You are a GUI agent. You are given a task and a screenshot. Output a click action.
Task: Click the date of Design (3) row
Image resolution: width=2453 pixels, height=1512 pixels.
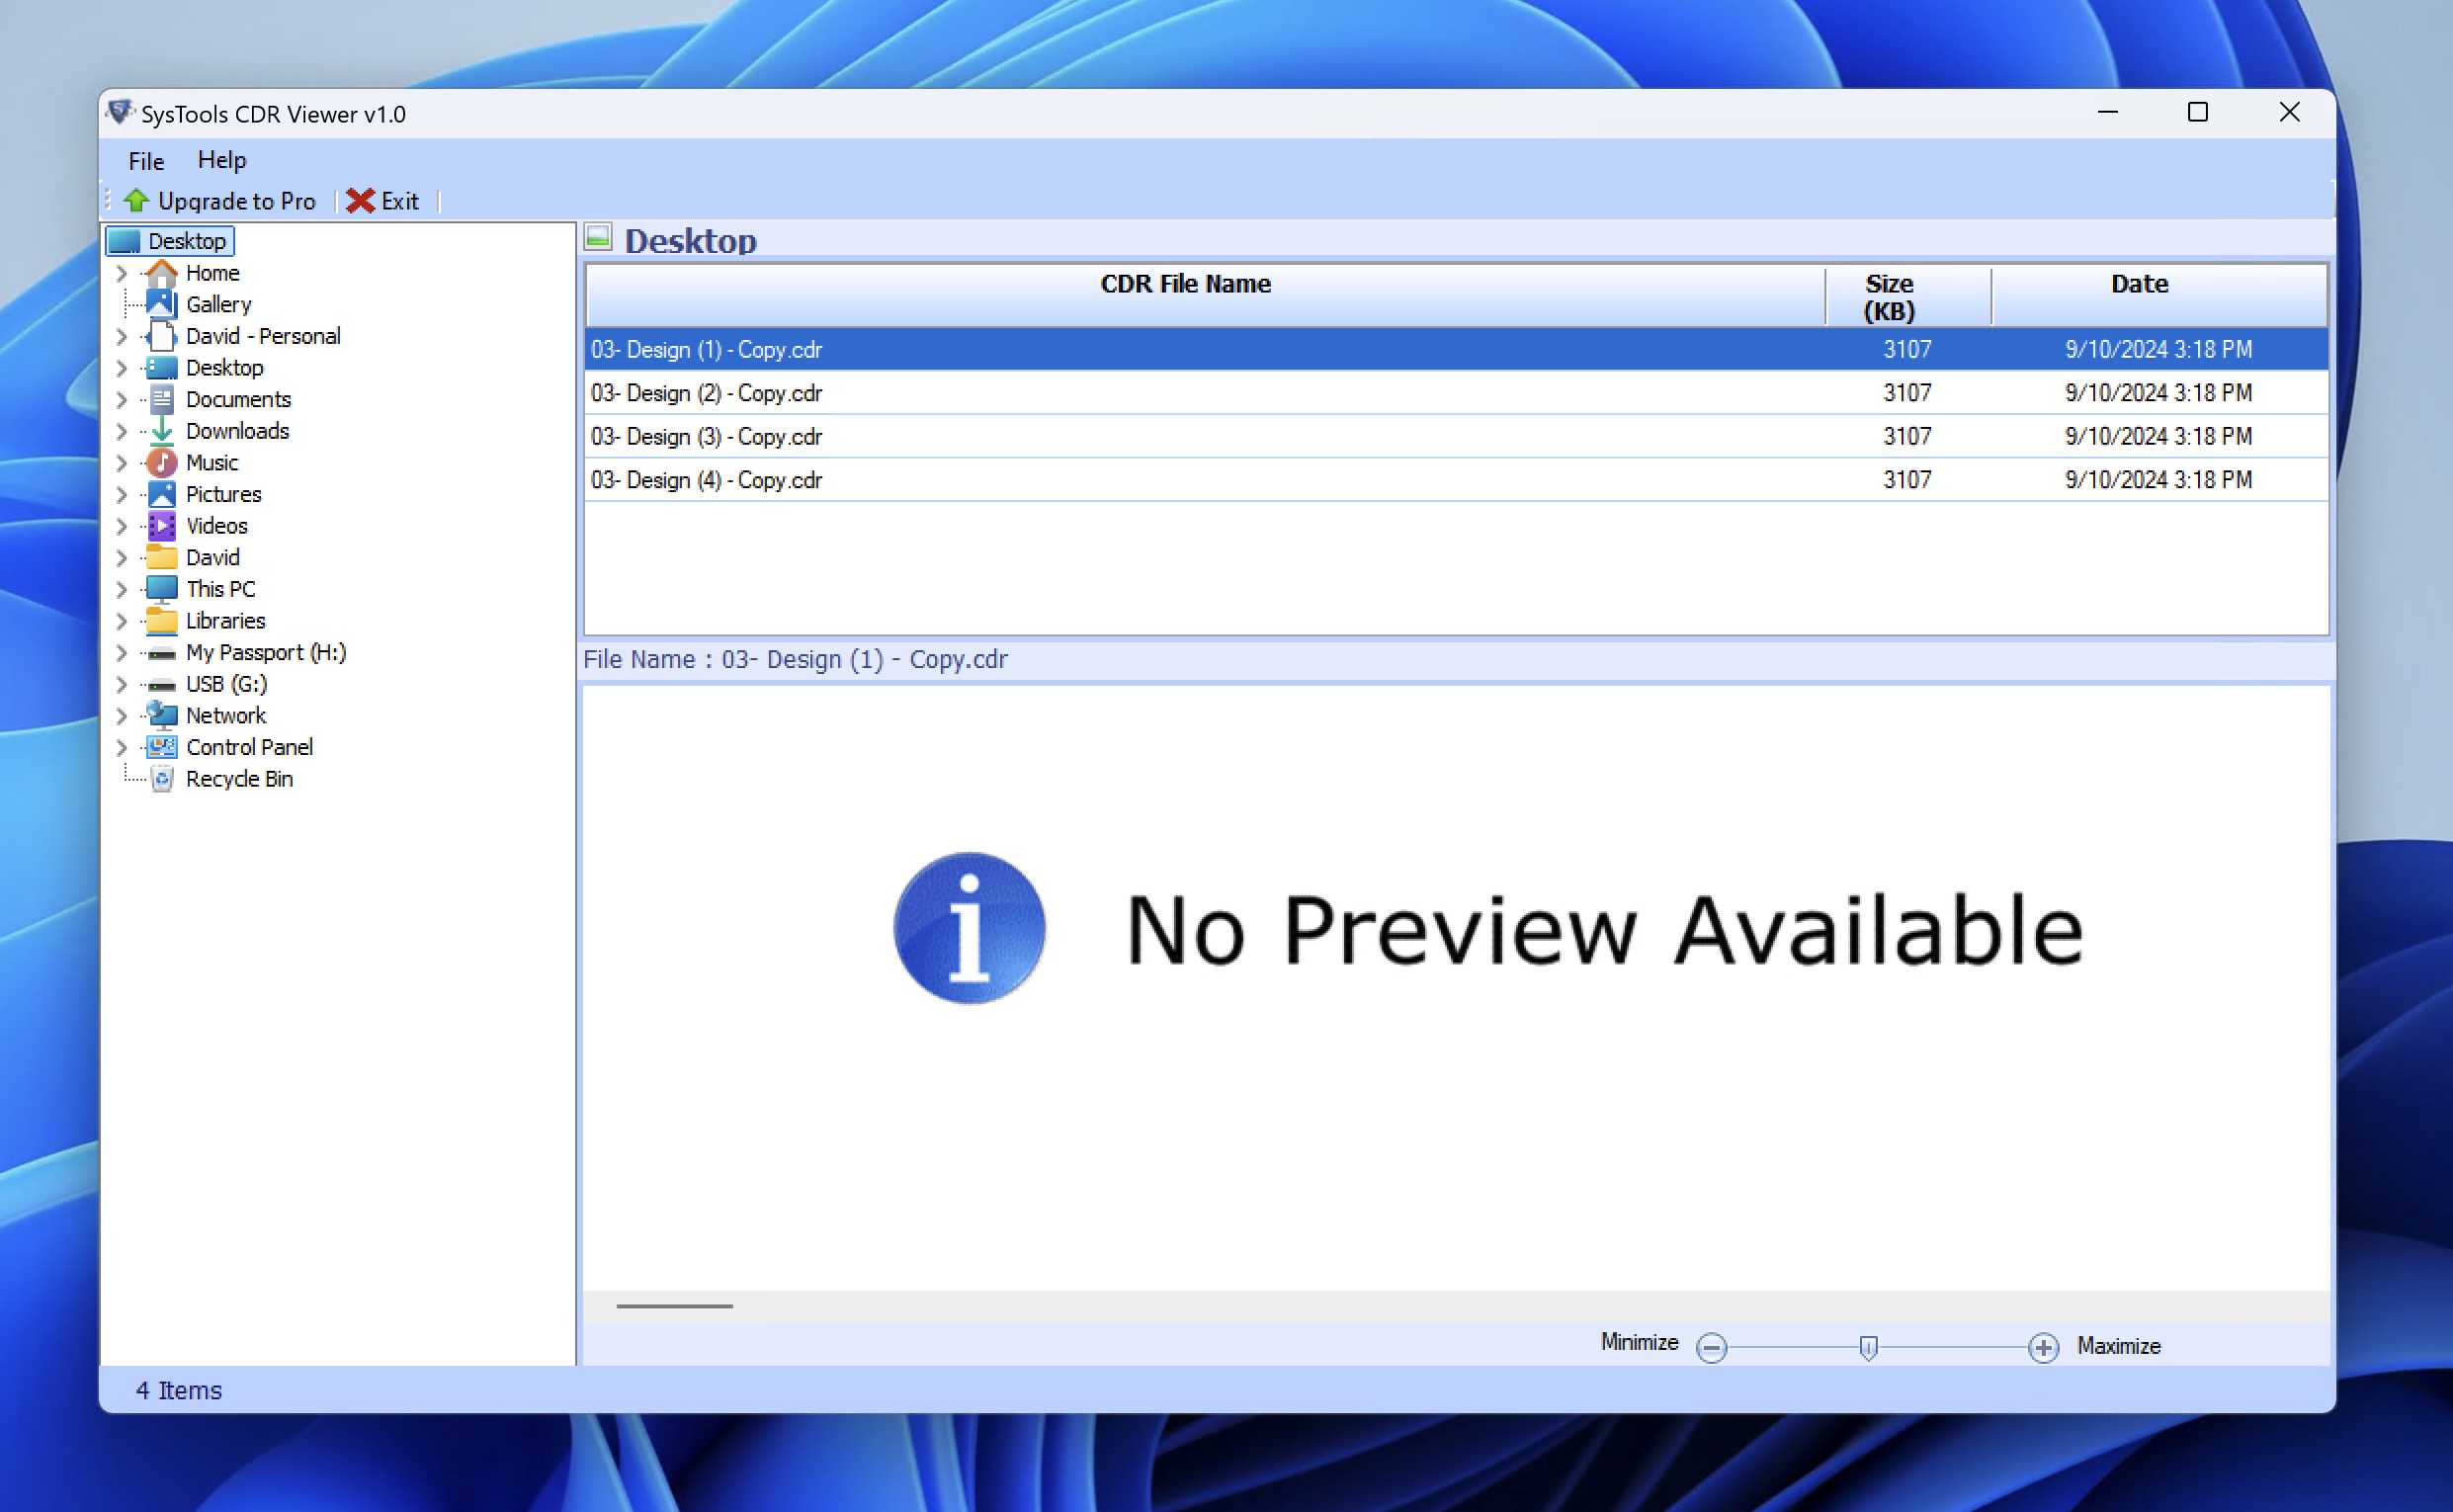pyautogui.click(x=2158, y=436)
